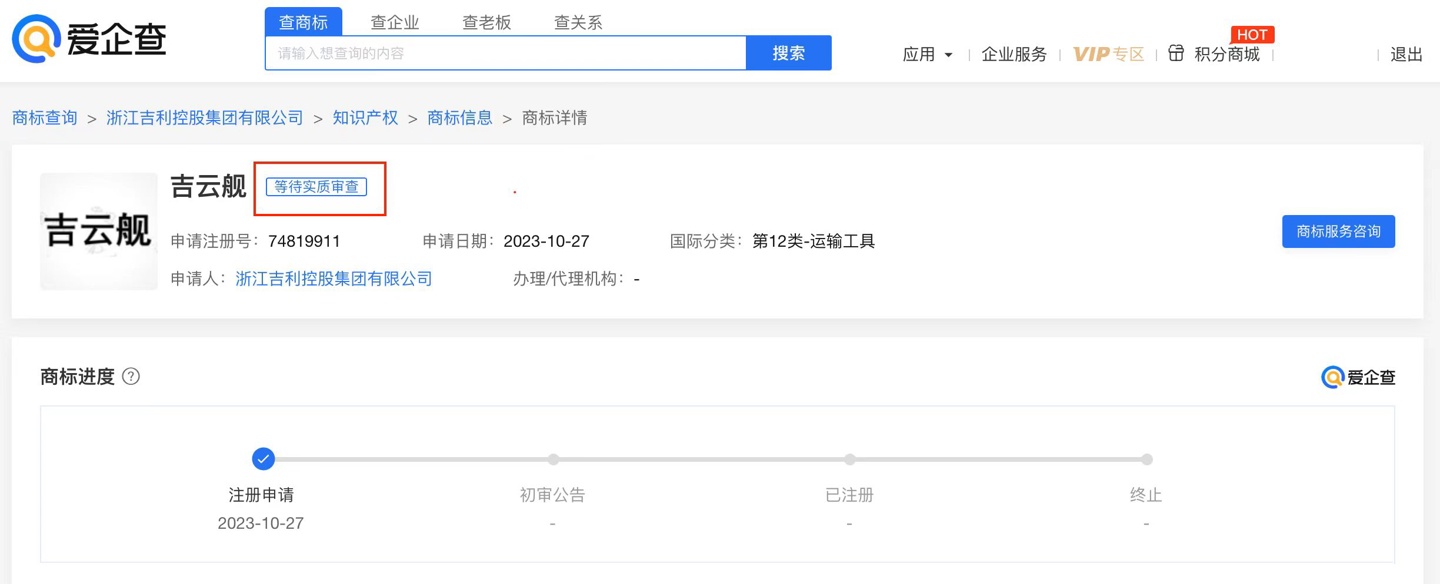Viewport: 1440px width, 584px height.
Task: Click the HOT badge above 积分商城
Action: (1252, 34)
